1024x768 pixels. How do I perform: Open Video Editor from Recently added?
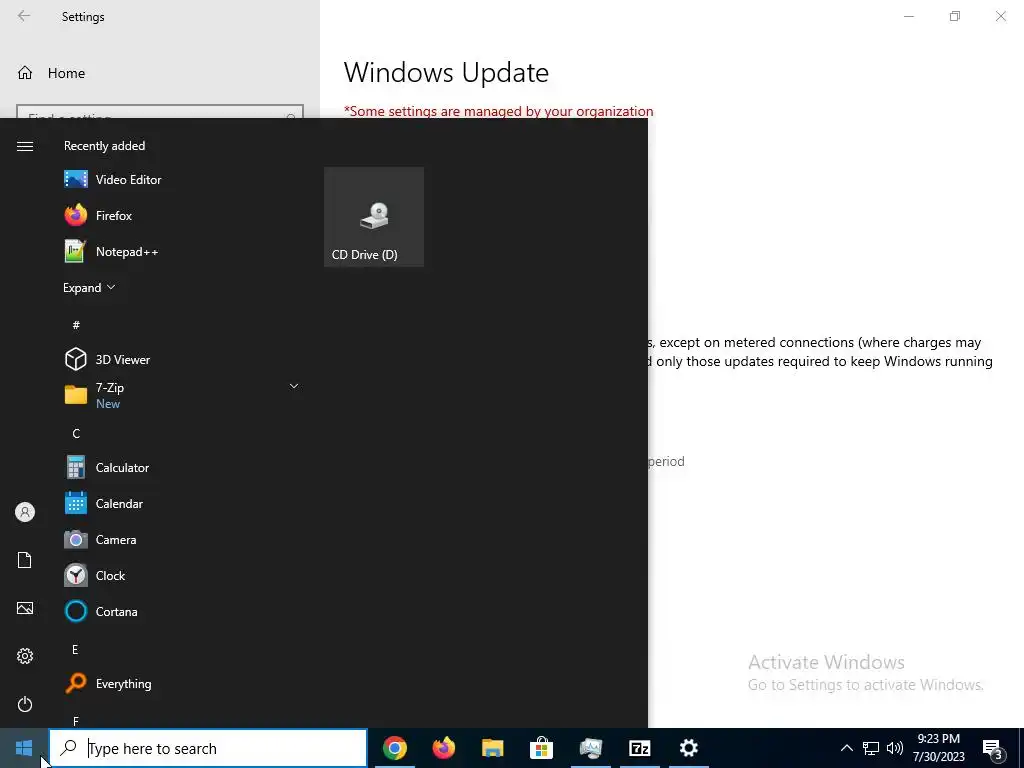click(181, 180)
